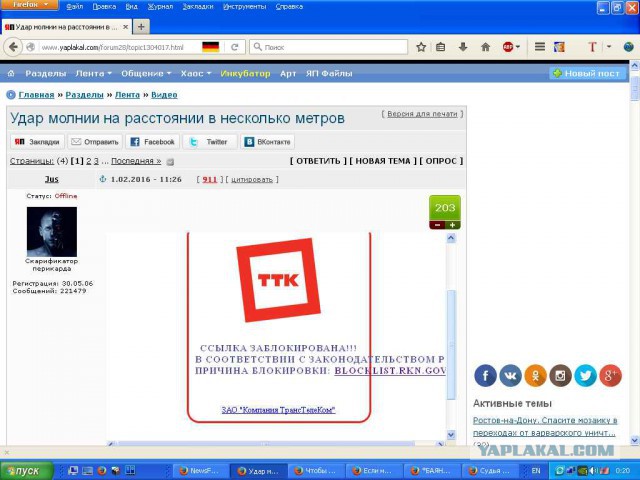Go to the Последняя » page link
This screenshot has height=480, width=640.
[136, 161]
